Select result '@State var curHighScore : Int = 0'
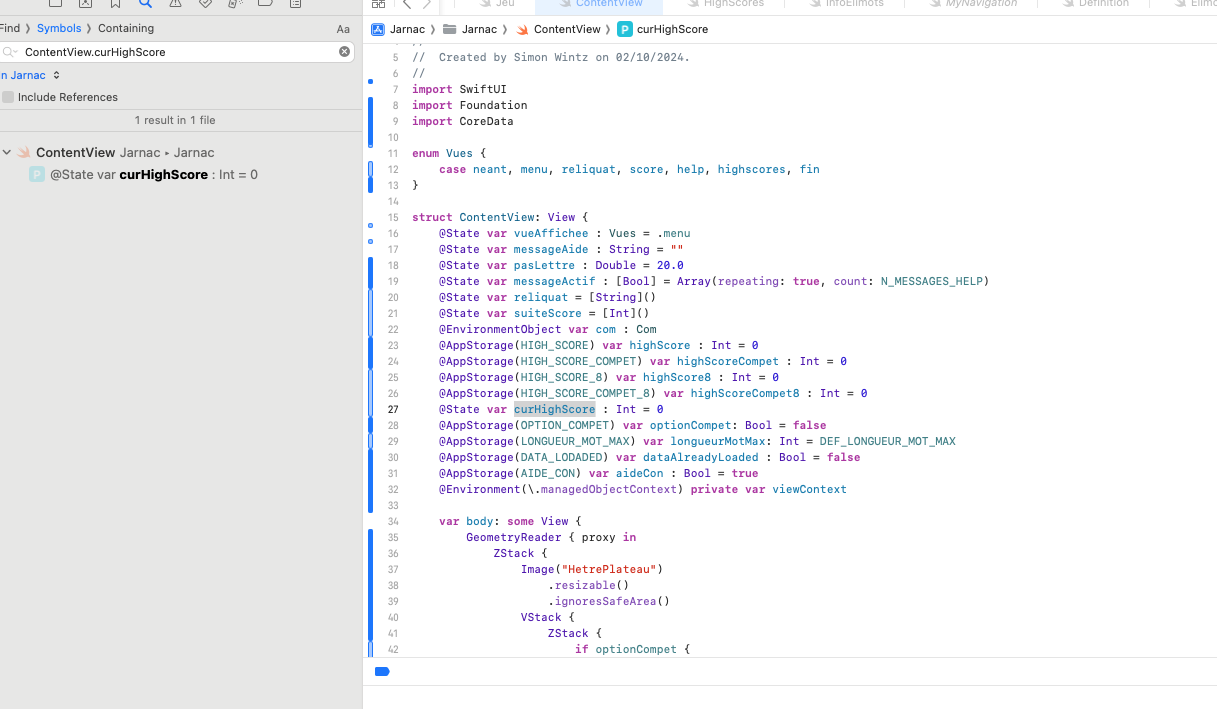The height and width of the screenshot is (709, 1217). click(154, 174)
